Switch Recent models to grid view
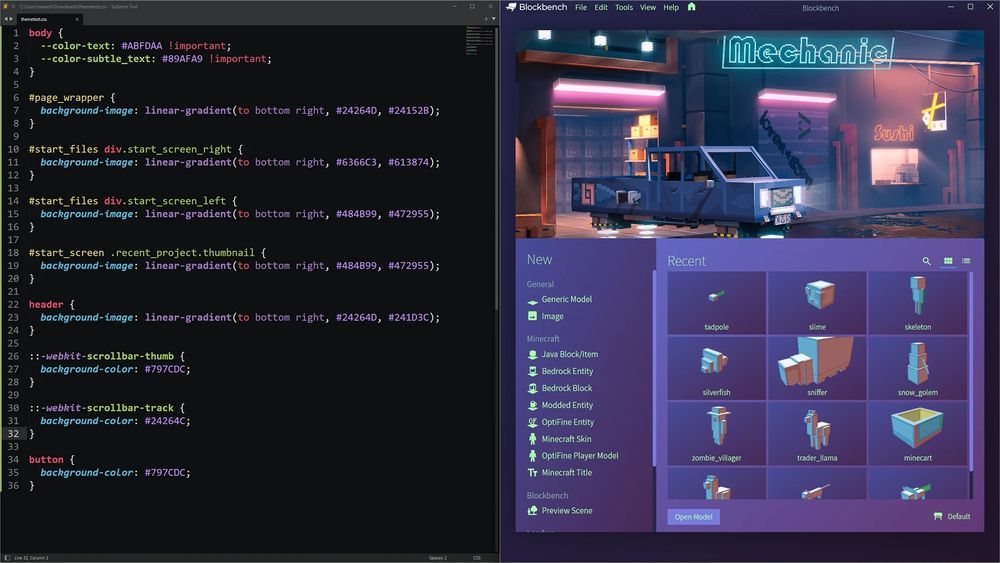 [x=948, y=261]
